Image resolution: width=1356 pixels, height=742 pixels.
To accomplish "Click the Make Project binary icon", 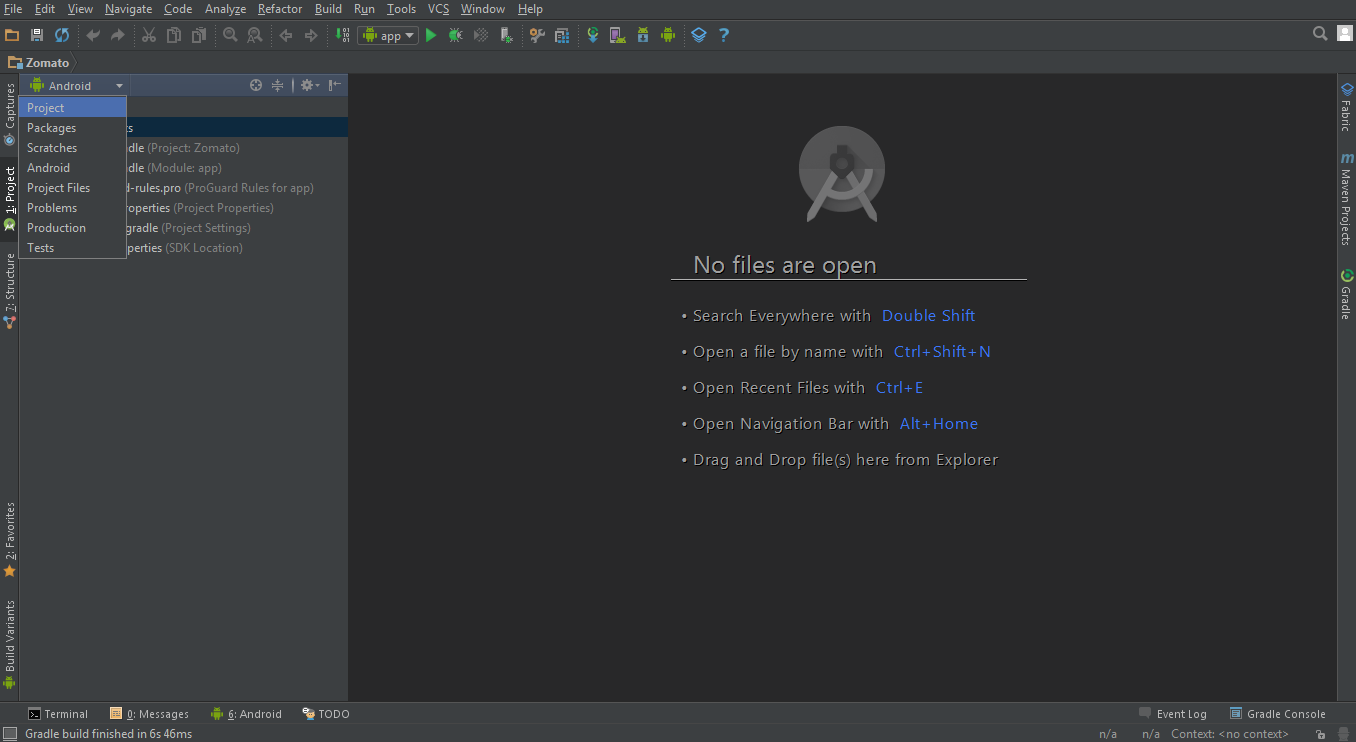I will tap(343, 35).
